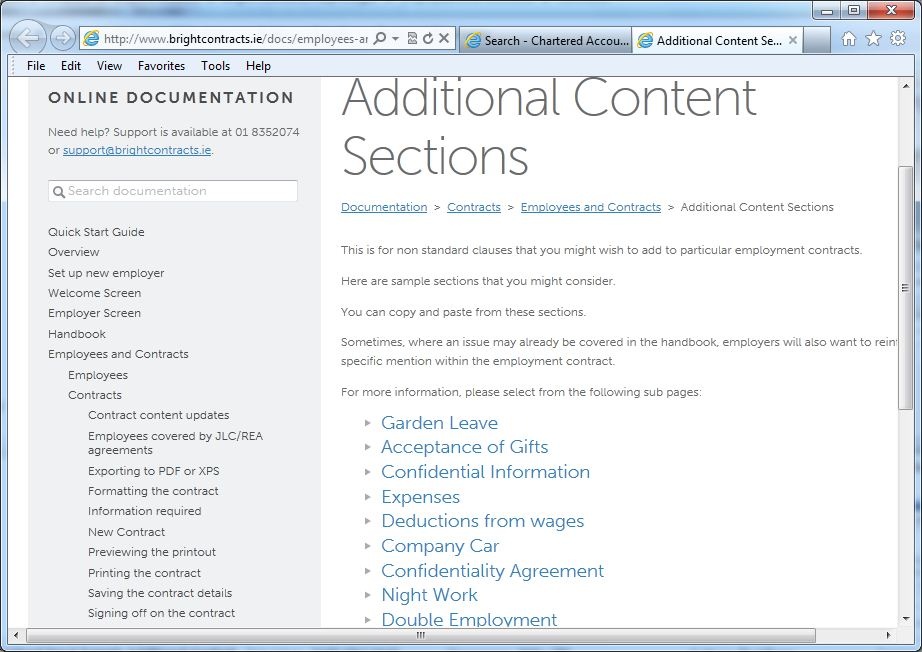Click the address bar URL field
Screen dimensions: 922x652
(x=235, y=39)
